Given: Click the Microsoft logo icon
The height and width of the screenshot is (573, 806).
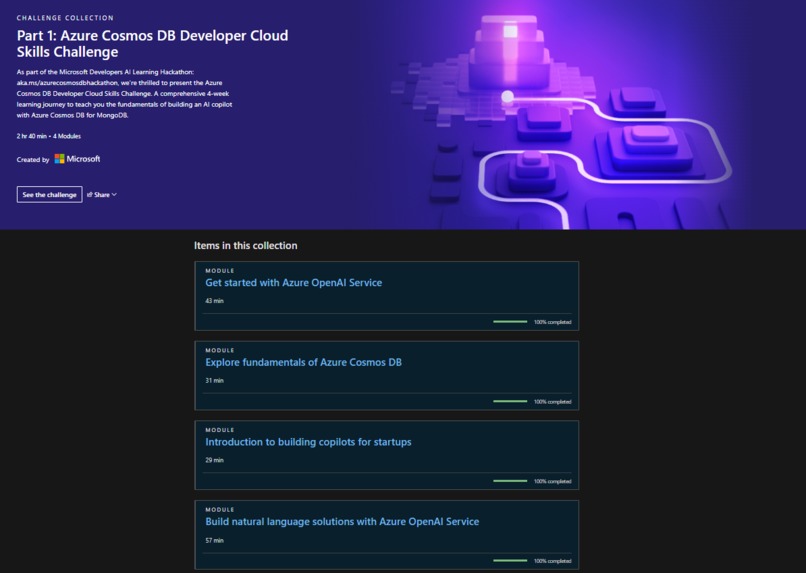Looking at the screenshot, I should (60, 159).
